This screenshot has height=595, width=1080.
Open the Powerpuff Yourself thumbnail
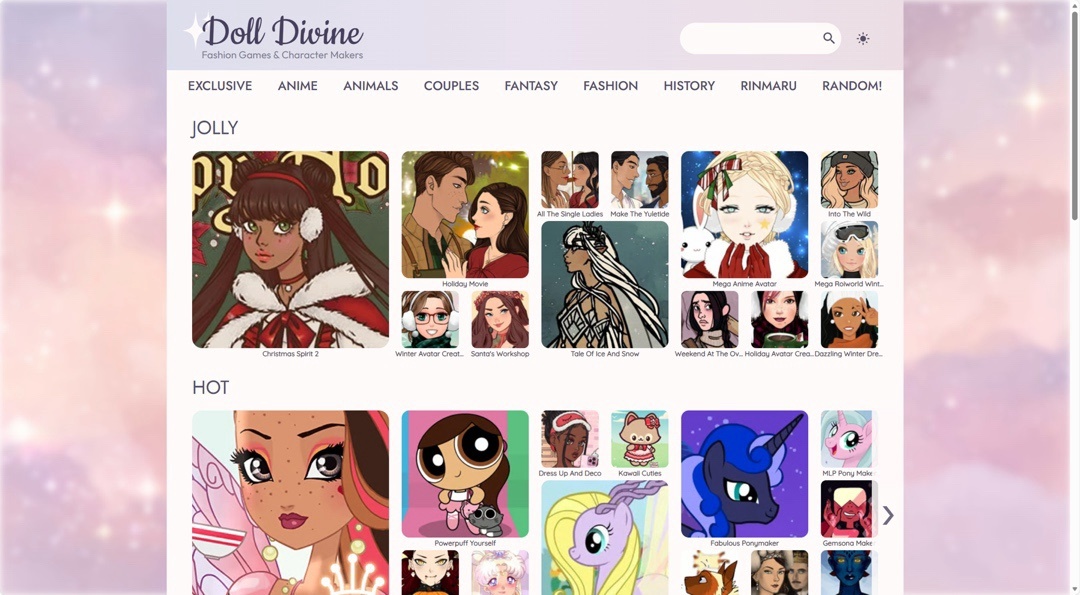(465, 474)
